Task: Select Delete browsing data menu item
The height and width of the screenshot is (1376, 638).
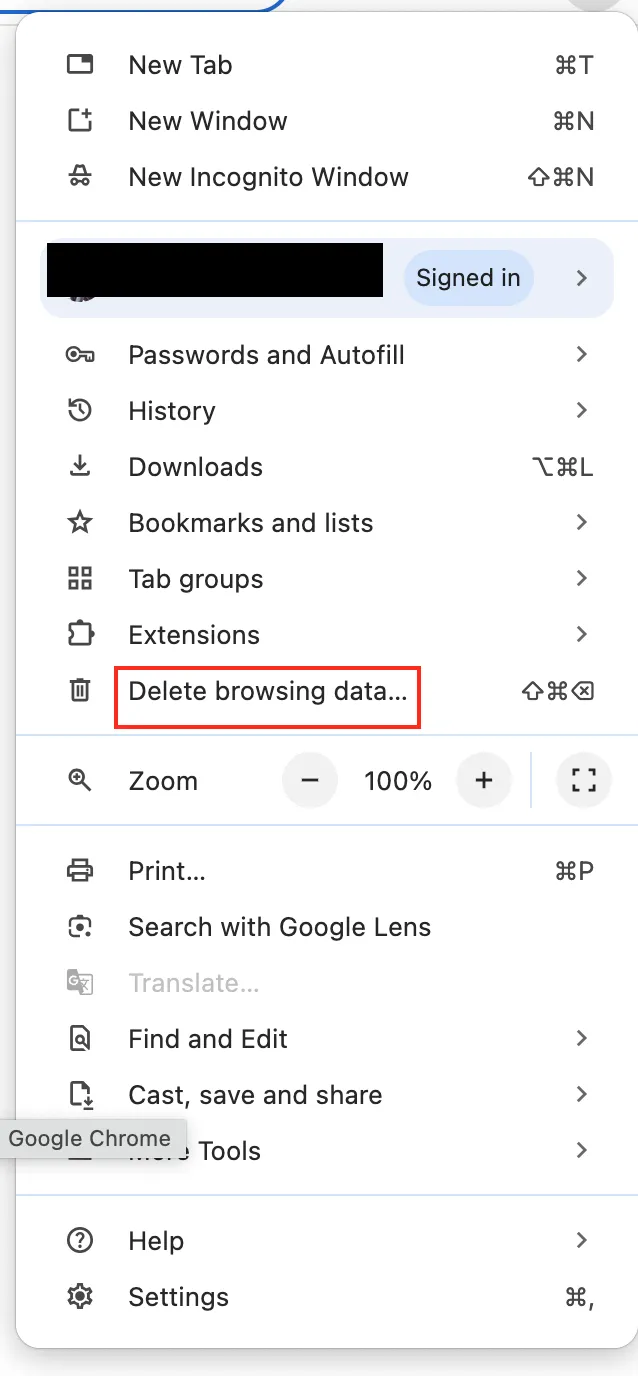Action: click(267, 692)
